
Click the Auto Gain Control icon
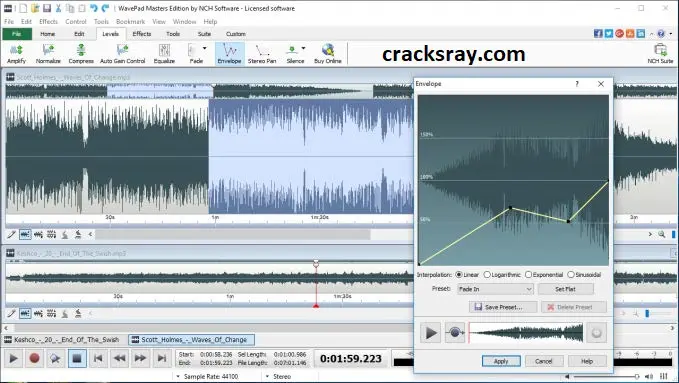pyautogui.click(x=123, y=54)
